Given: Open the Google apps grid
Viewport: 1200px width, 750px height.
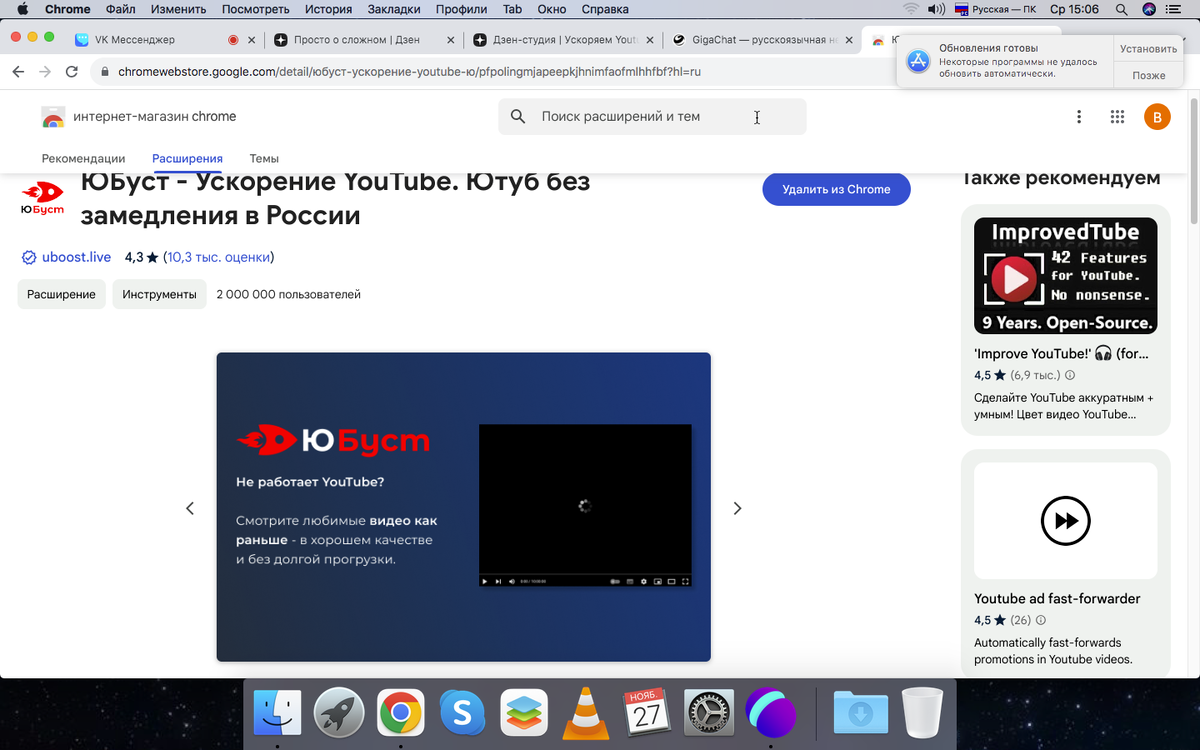Looking at the screenshot, I should 1118,117.
